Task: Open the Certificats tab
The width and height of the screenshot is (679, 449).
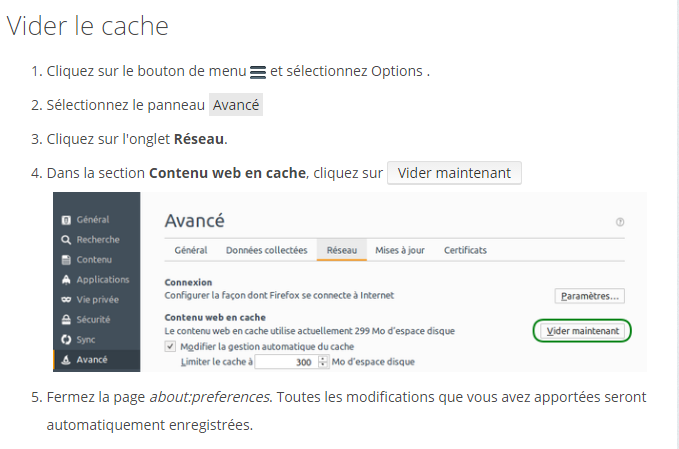Action: tap(465, 250)
